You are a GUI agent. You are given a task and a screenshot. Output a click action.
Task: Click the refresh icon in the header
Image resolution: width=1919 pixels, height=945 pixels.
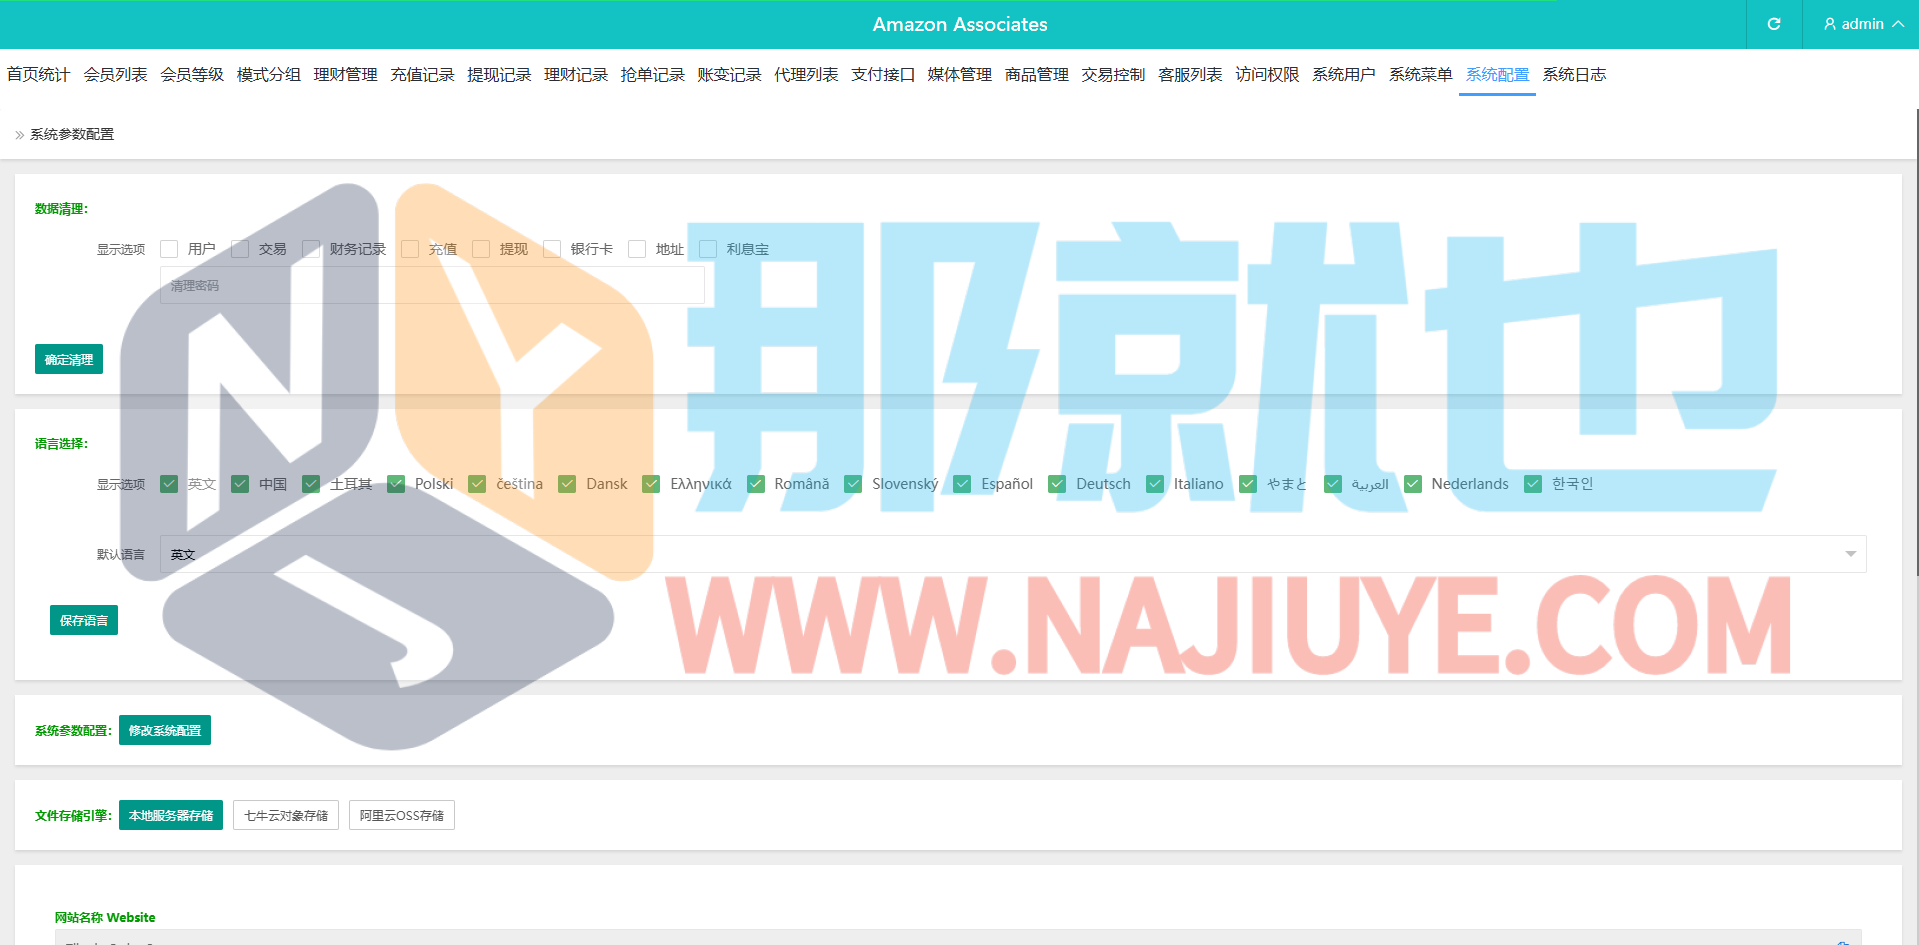click(1773, 24)
